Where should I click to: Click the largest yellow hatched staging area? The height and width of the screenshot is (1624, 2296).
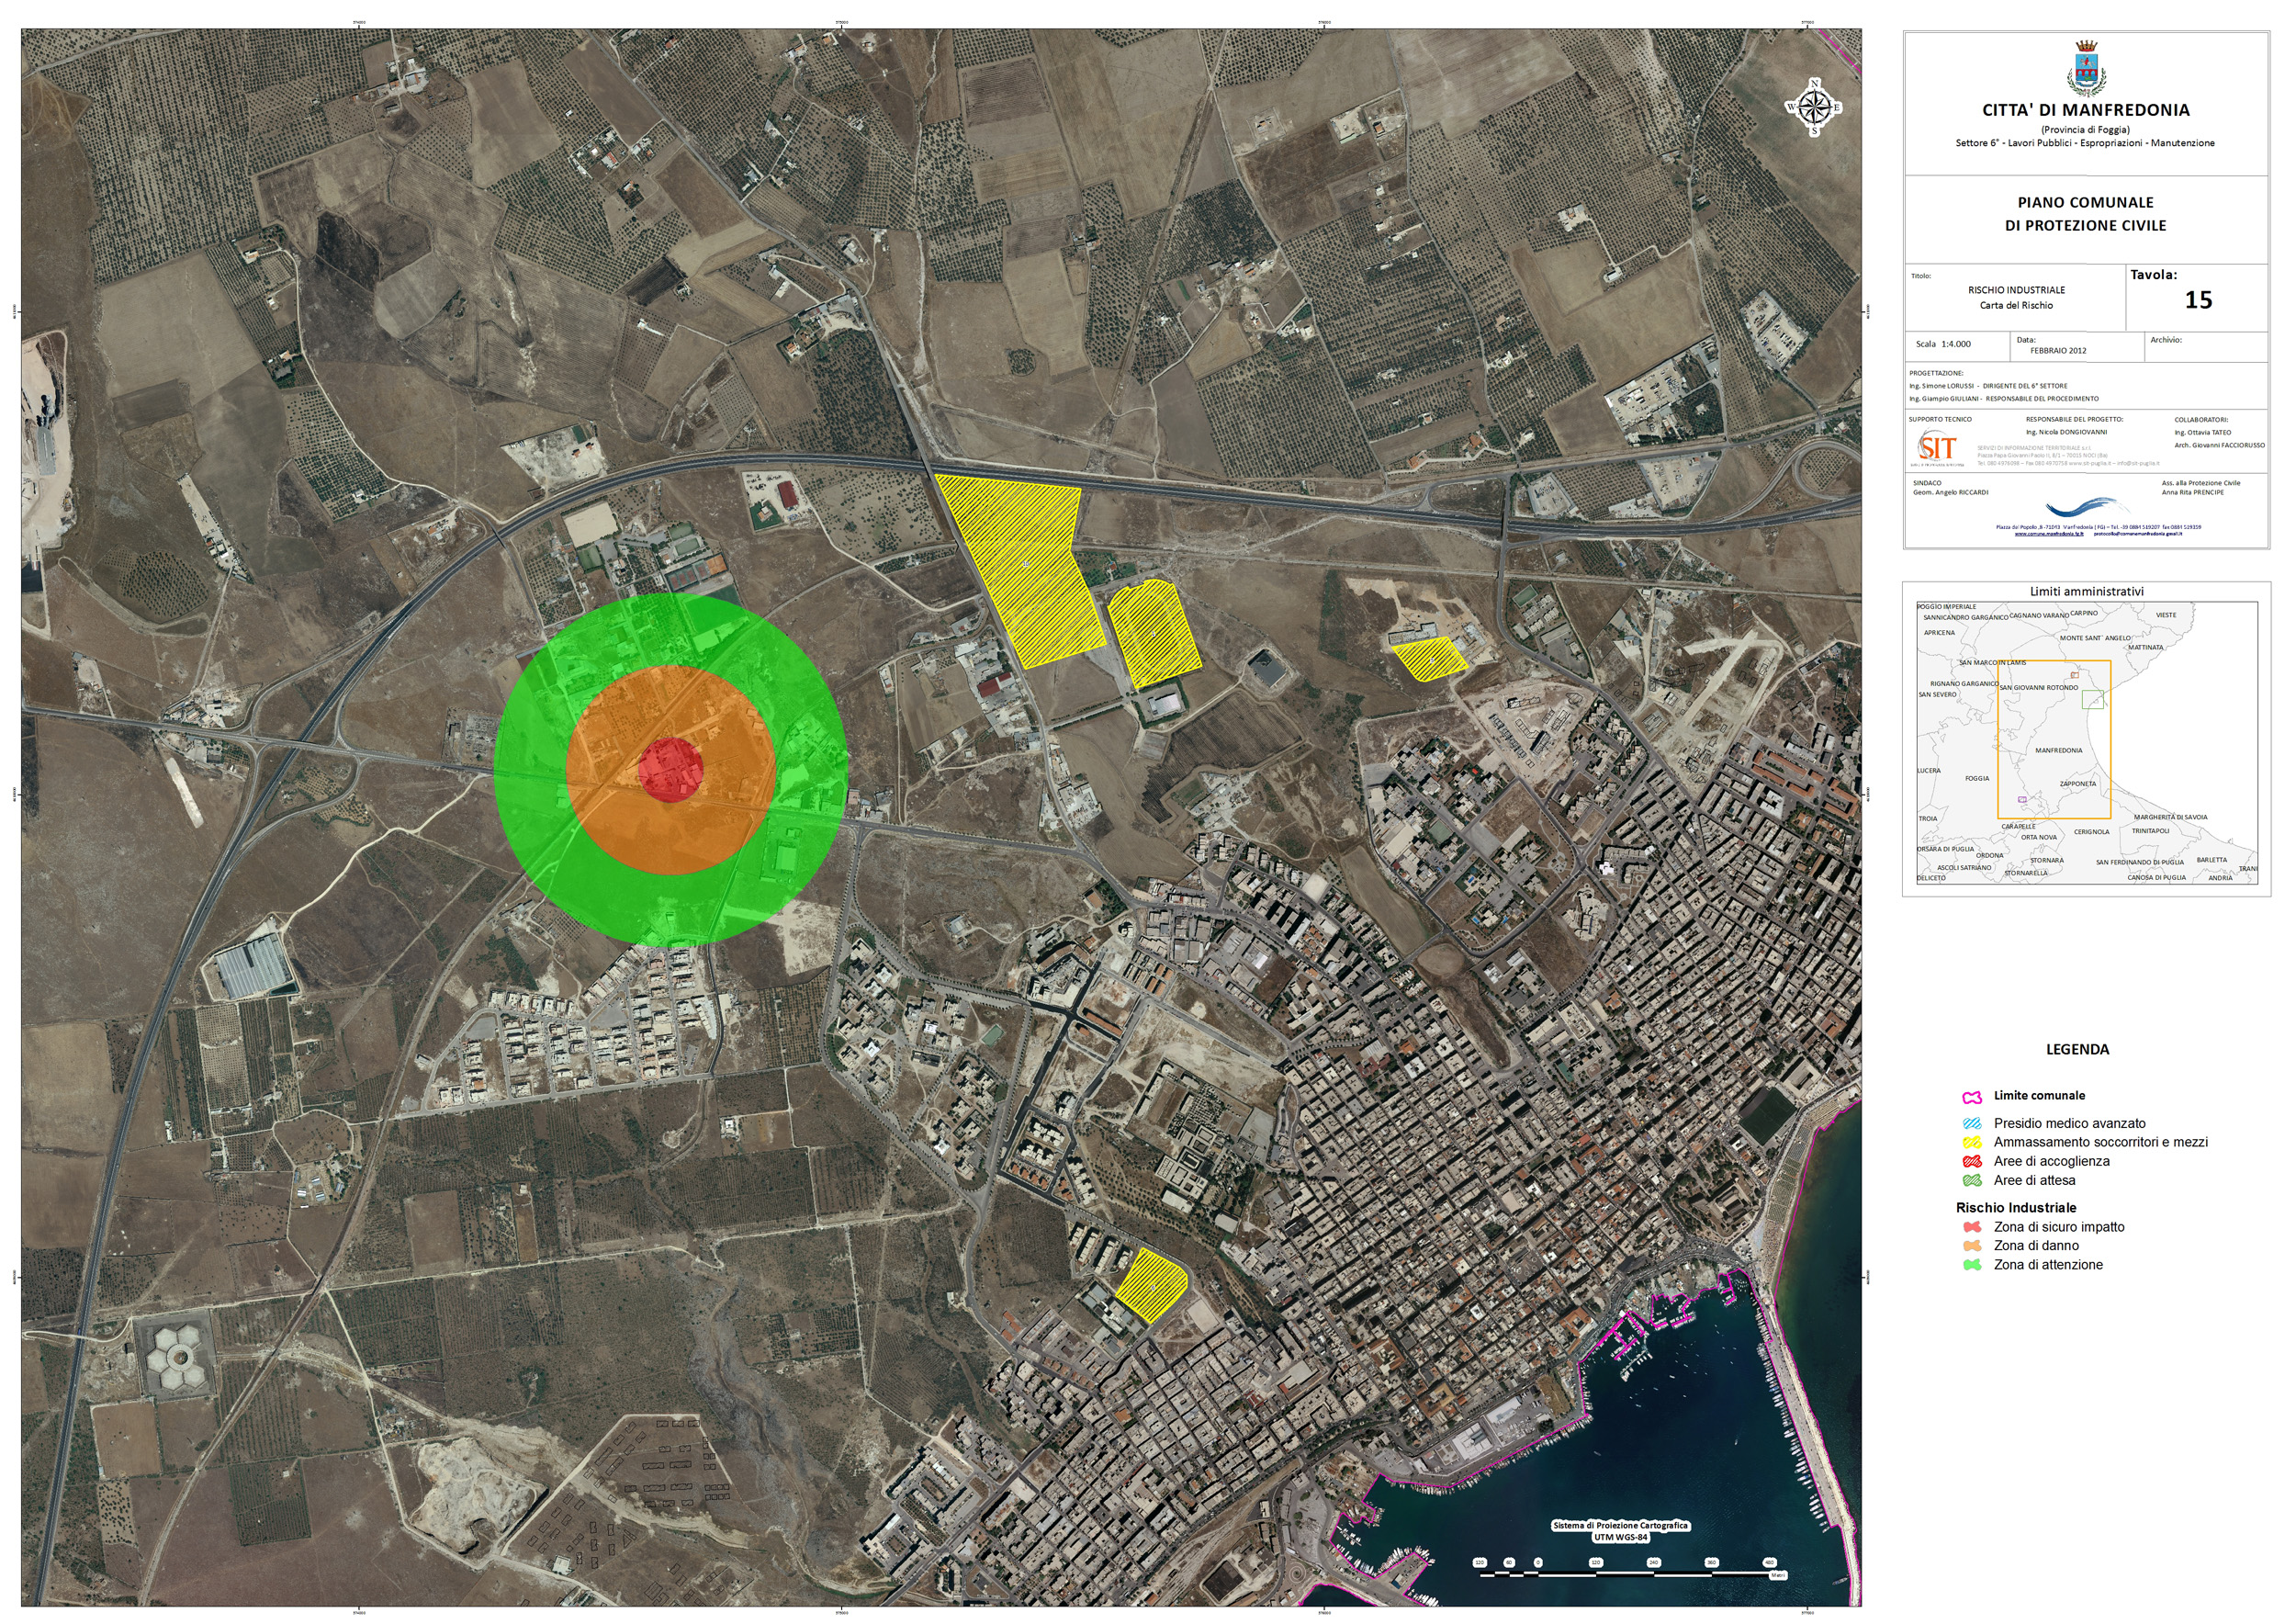1025,565
